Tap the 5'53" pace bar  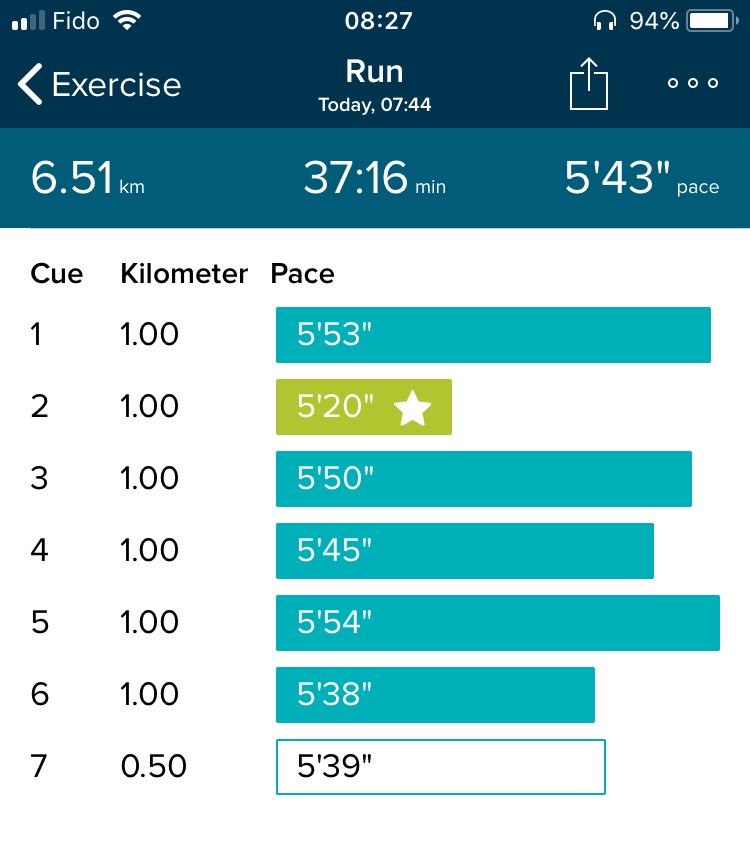pos(493,335)
